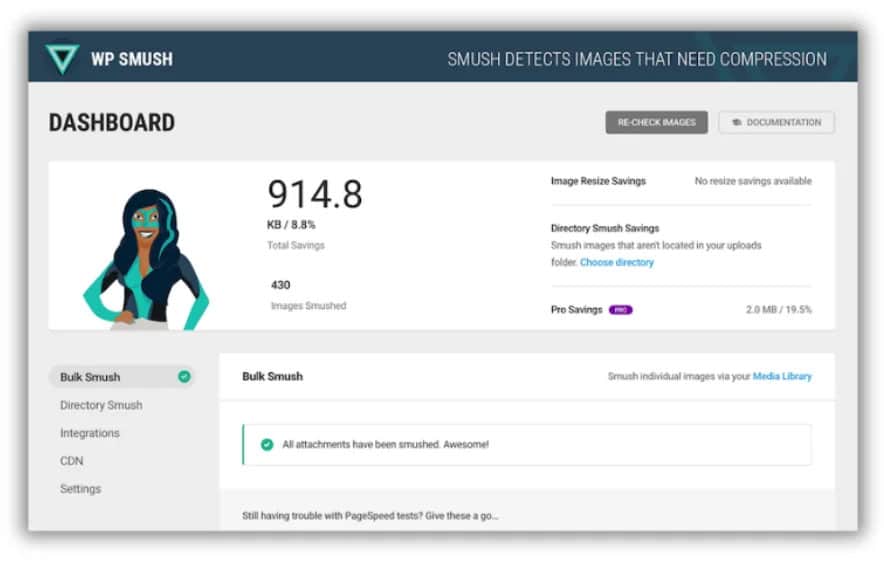
Task: Click the Total Savings label
Action: [x=295, y=245]
